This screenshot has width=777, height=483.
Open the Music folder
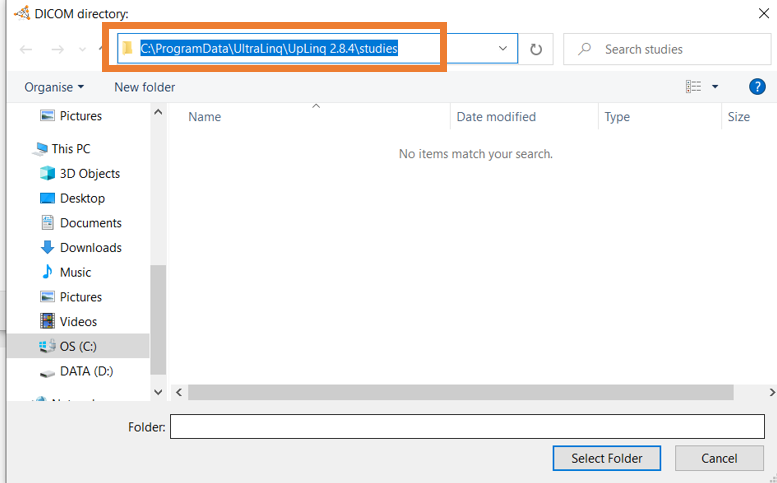(x=66, y=272)
